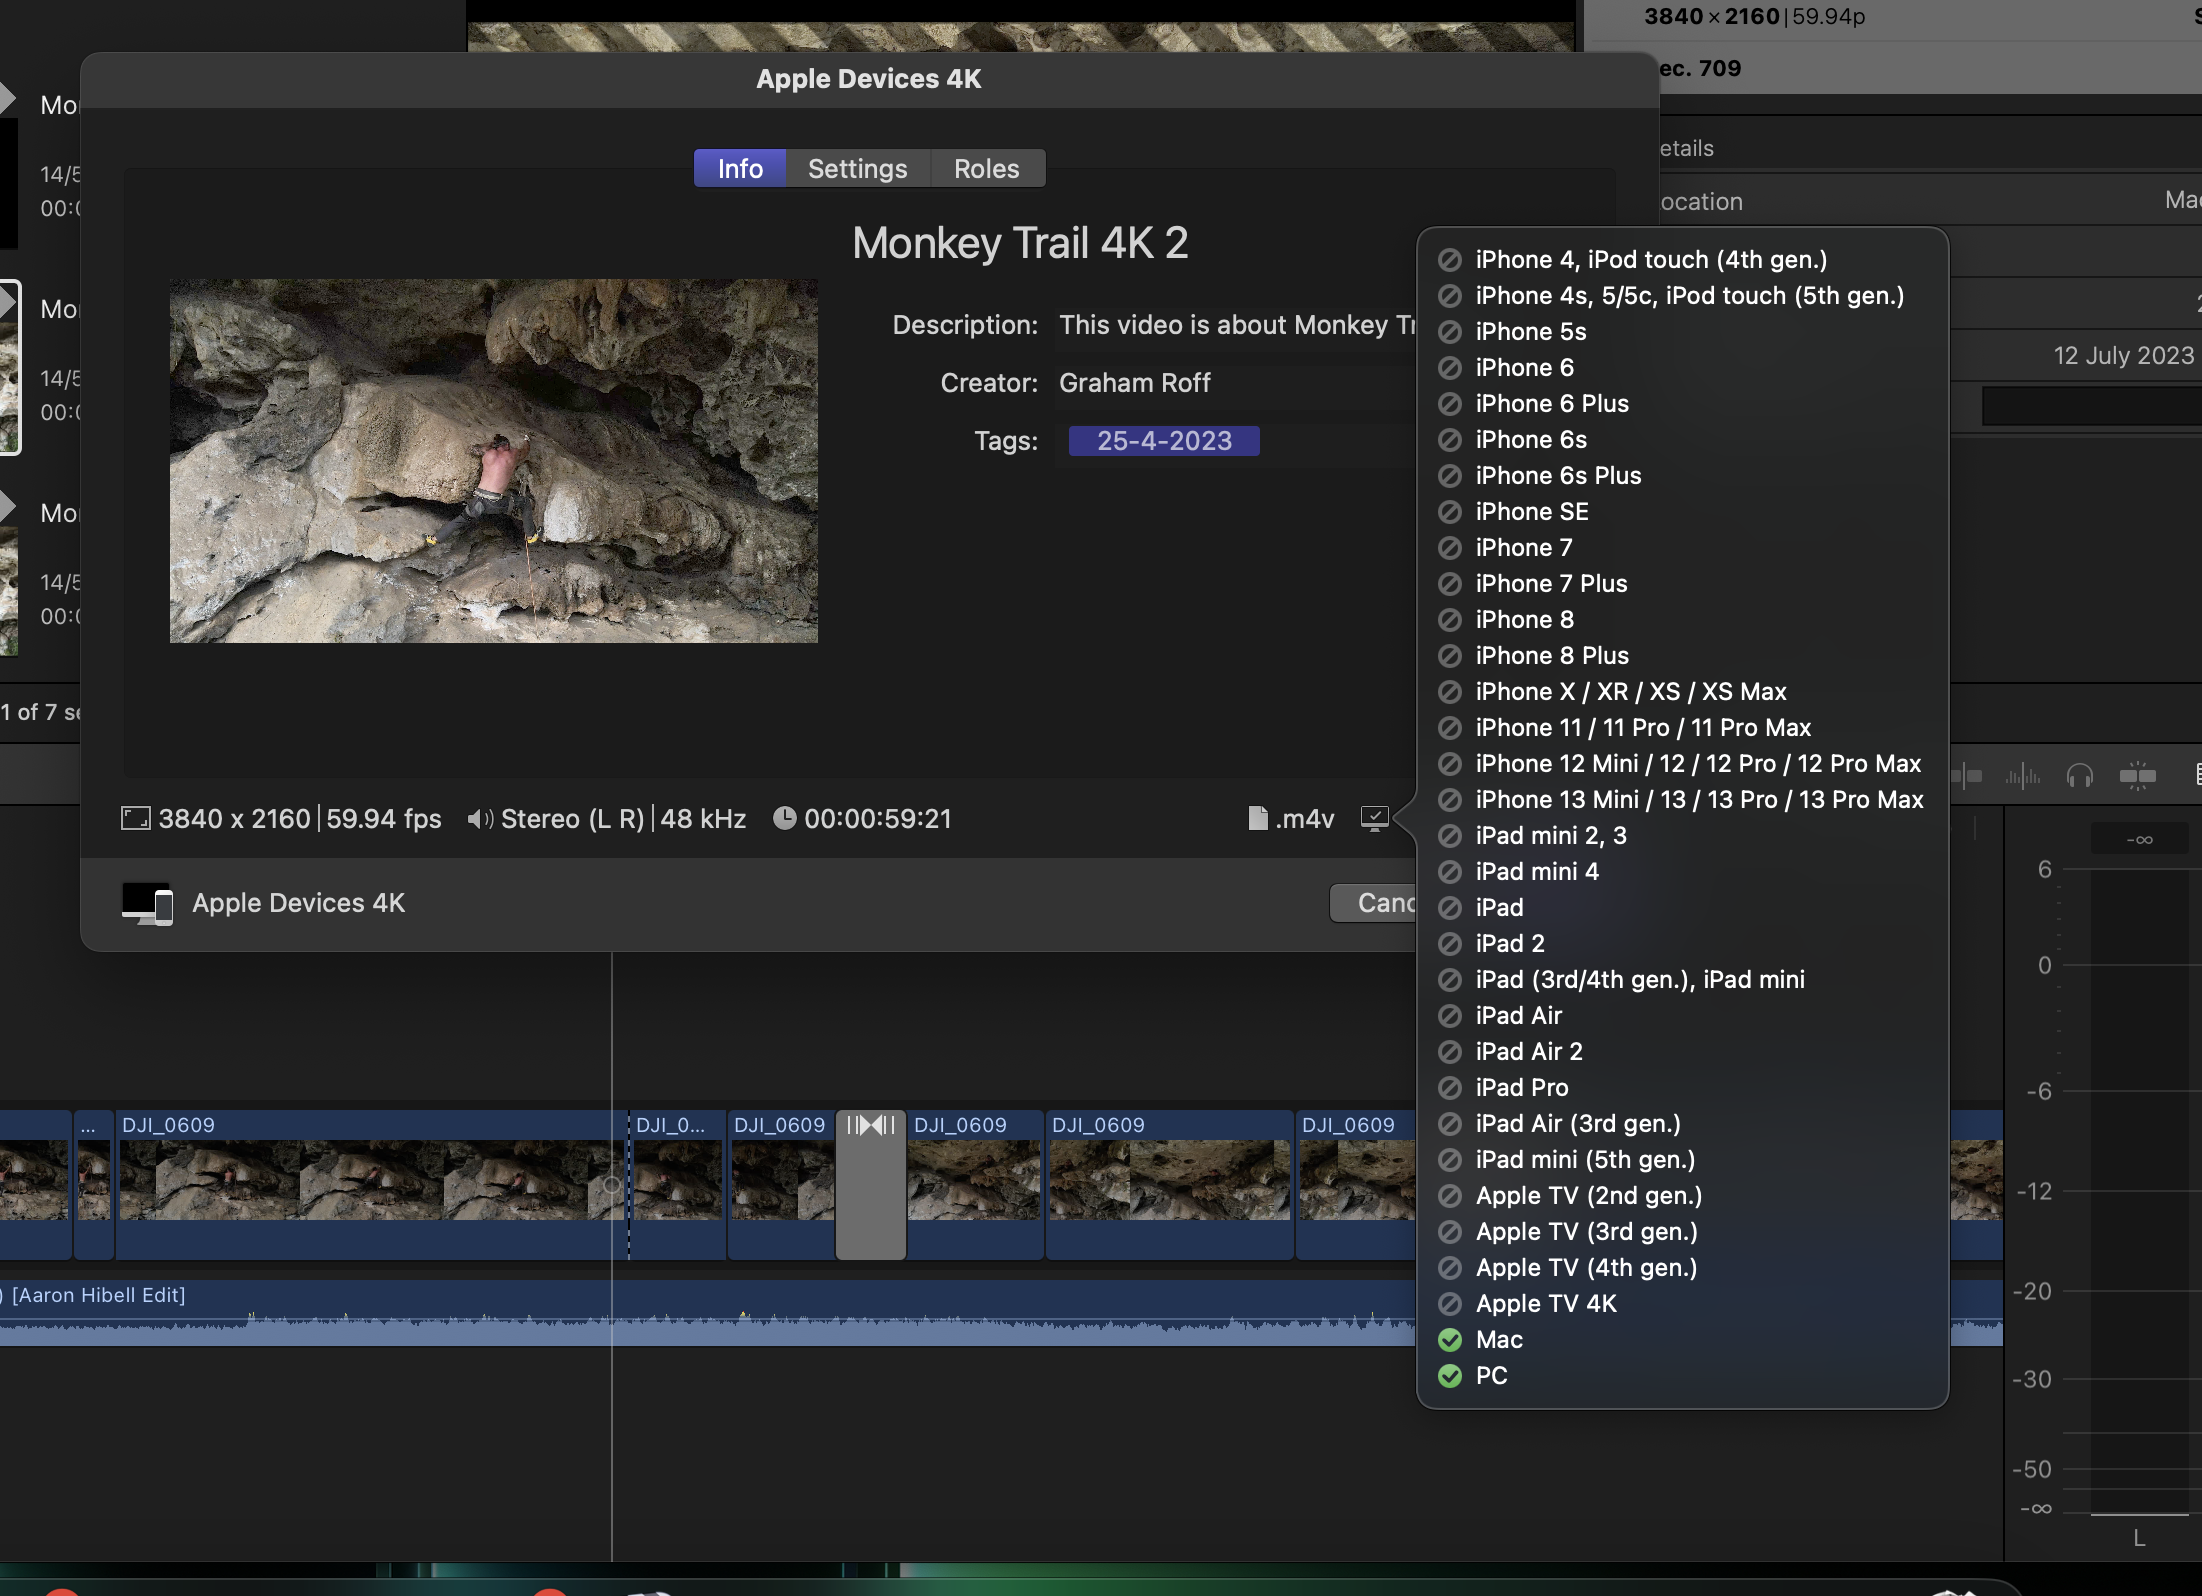Image resolution: width=2202 pixels, height=1596 pixels.
Task: Click the green checkmark next to PC
Action: [1450, 1376]
